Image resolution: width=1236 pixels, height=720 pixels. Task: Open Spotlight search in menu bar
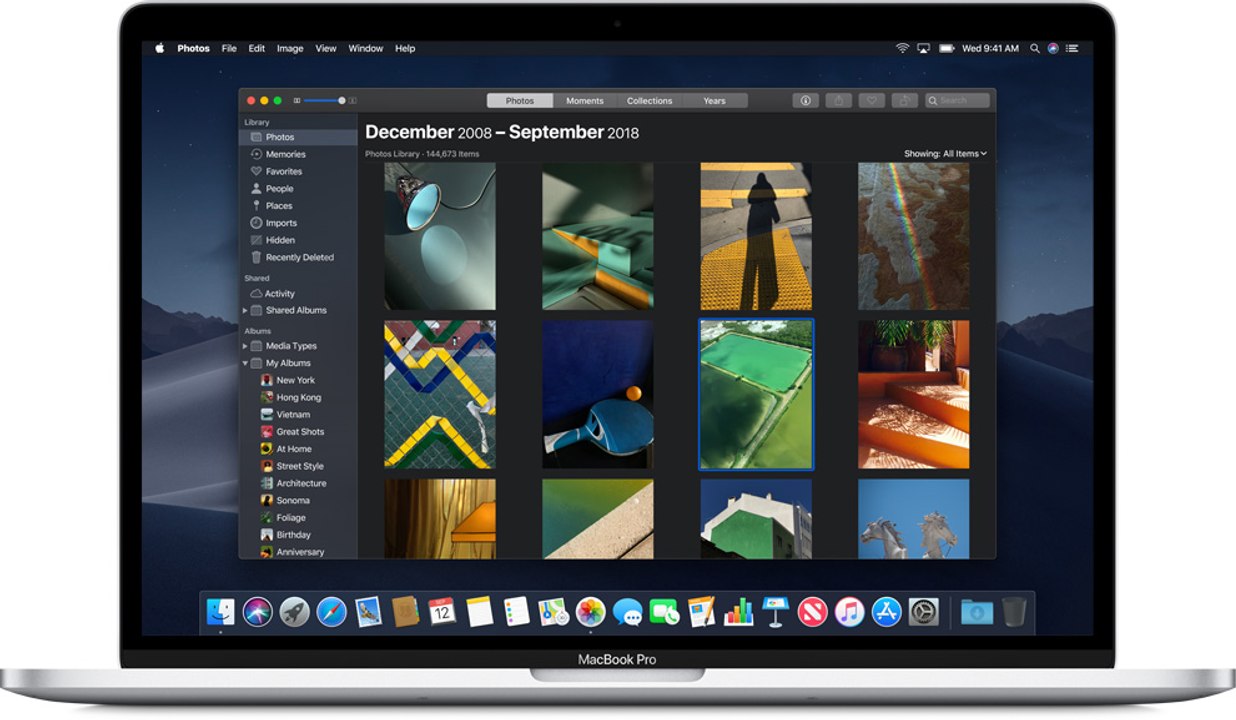pos(1035,48)
